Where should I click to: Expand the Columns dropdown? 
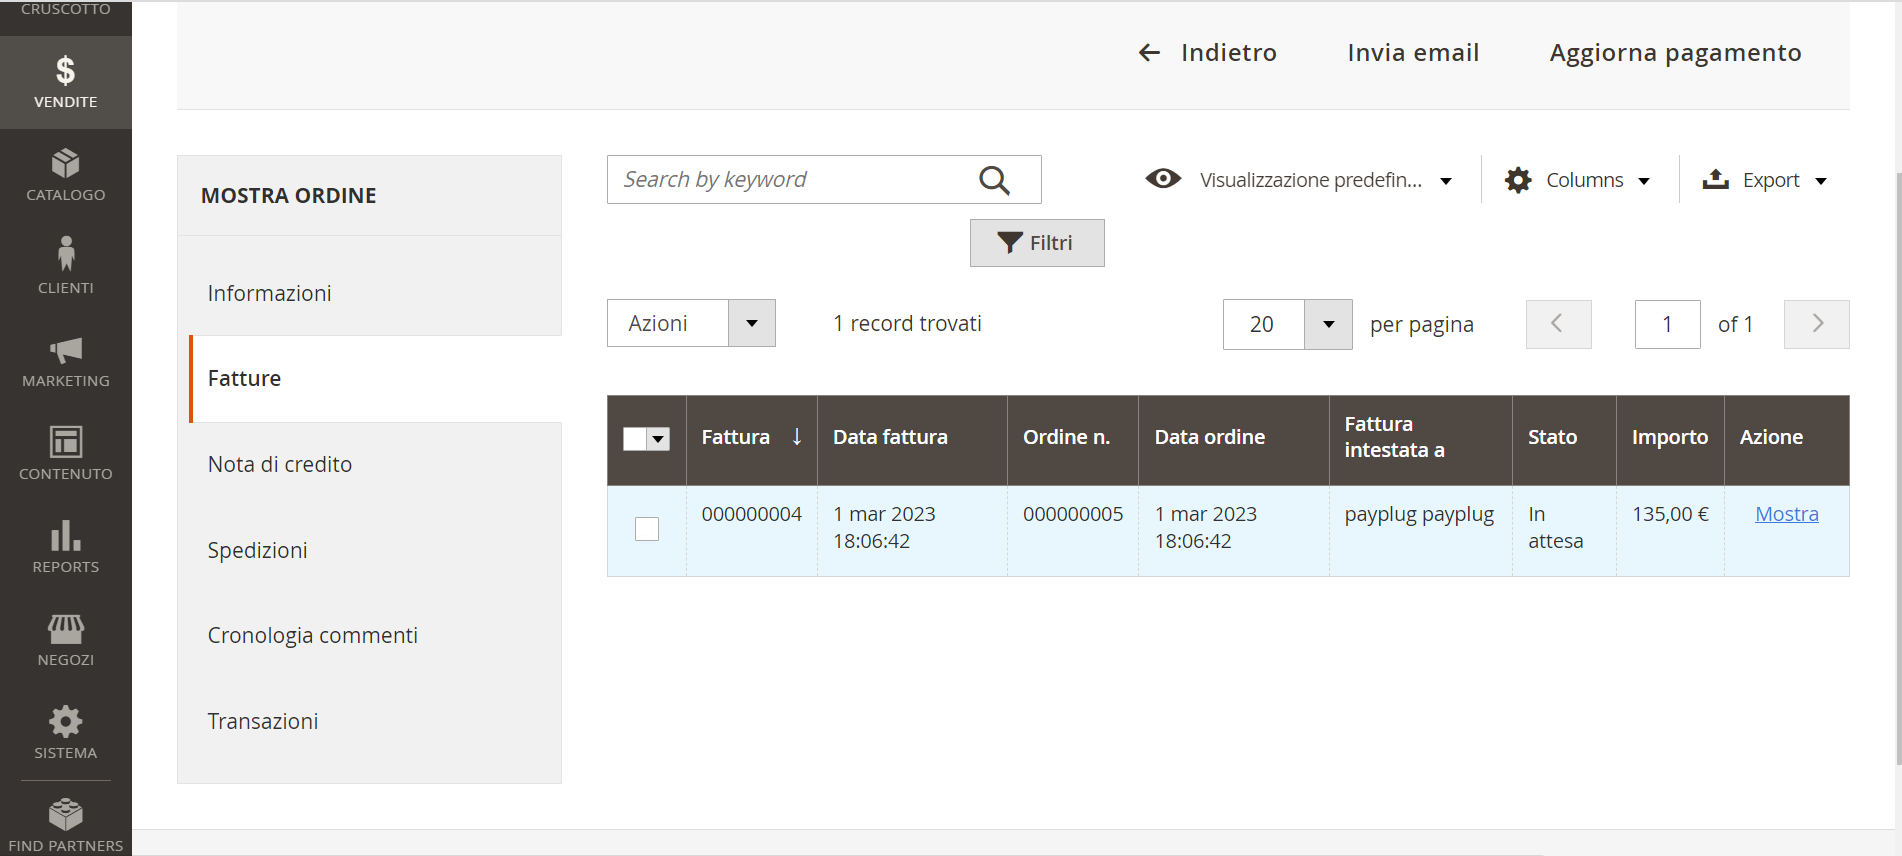[1578, 180]
